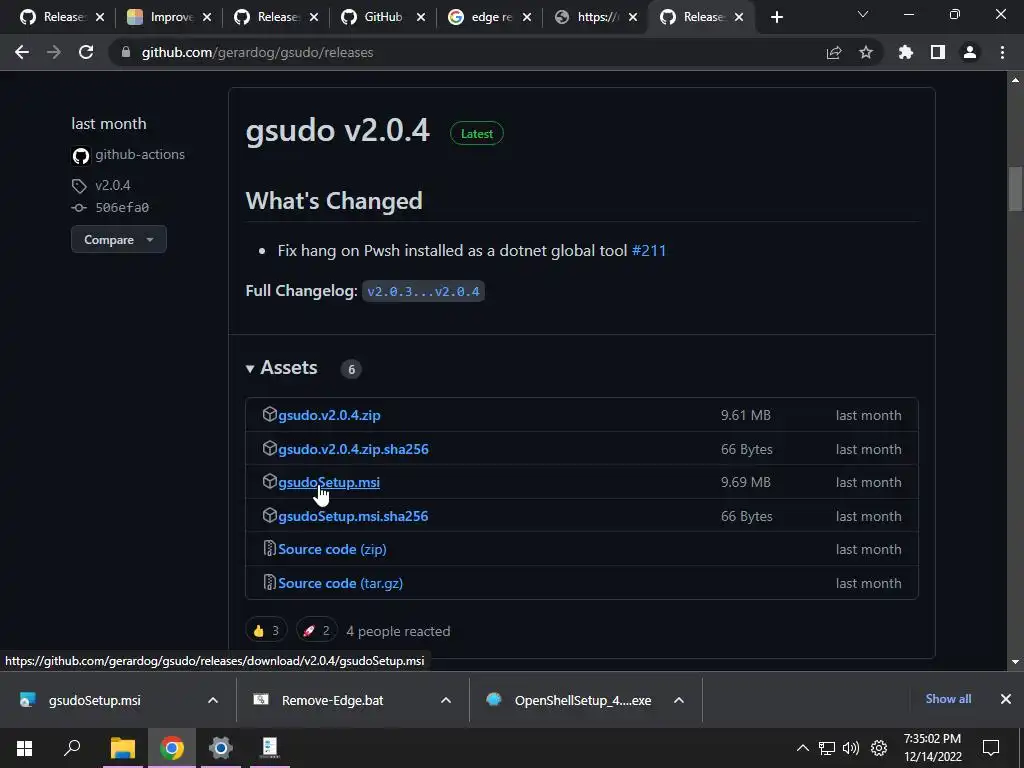Open the v2.0.4 tag link
This screenshot has width=1024, height=768.
(x=113, y=185)
